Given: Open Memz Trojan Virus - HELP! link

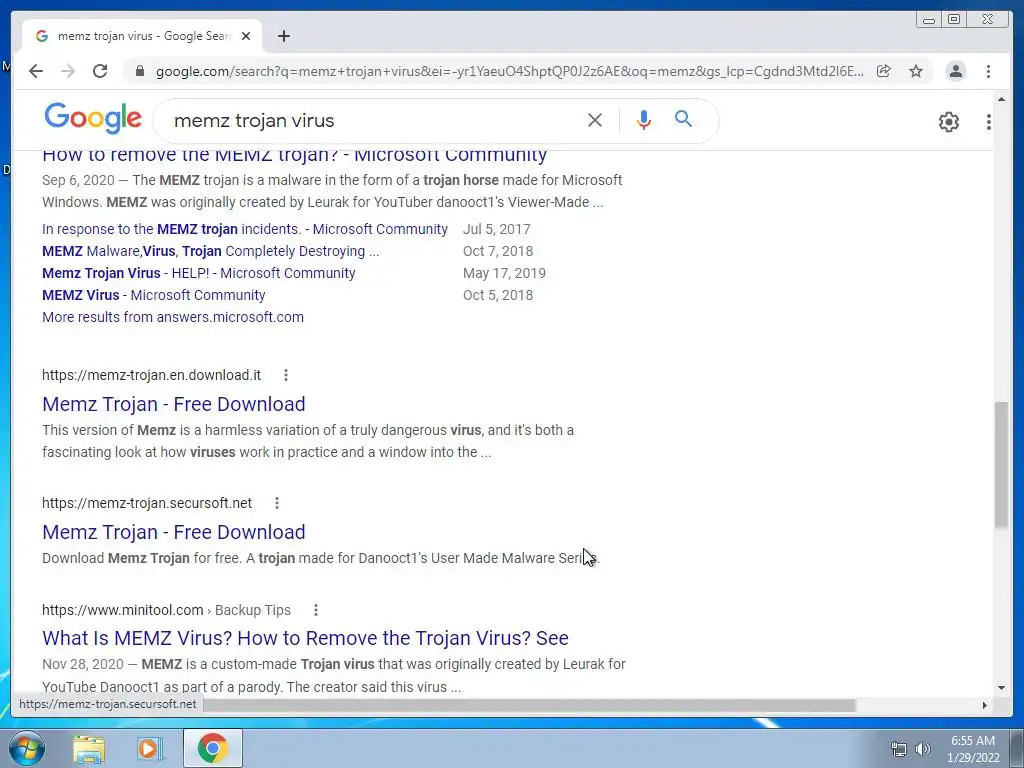Looking at the screenshot, I should click(199, 273).
